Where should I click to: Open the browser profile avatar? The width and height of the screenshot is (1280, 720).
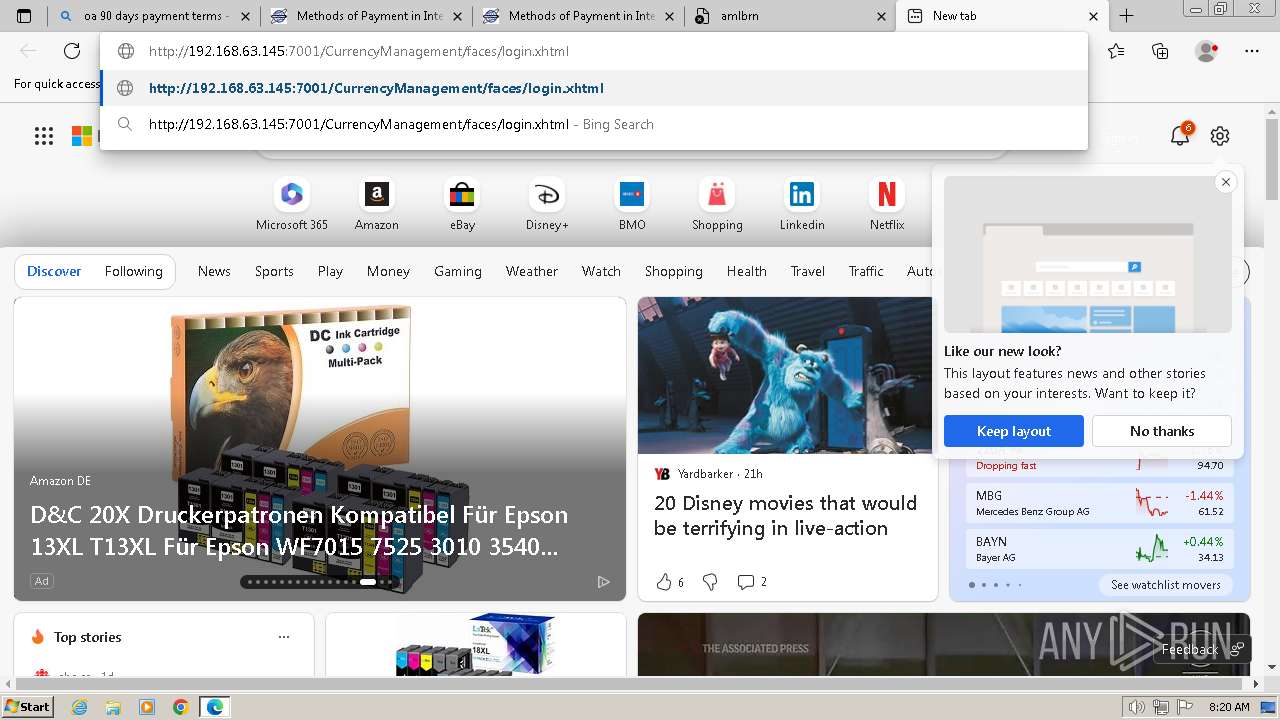click(x=1206, y=51)
